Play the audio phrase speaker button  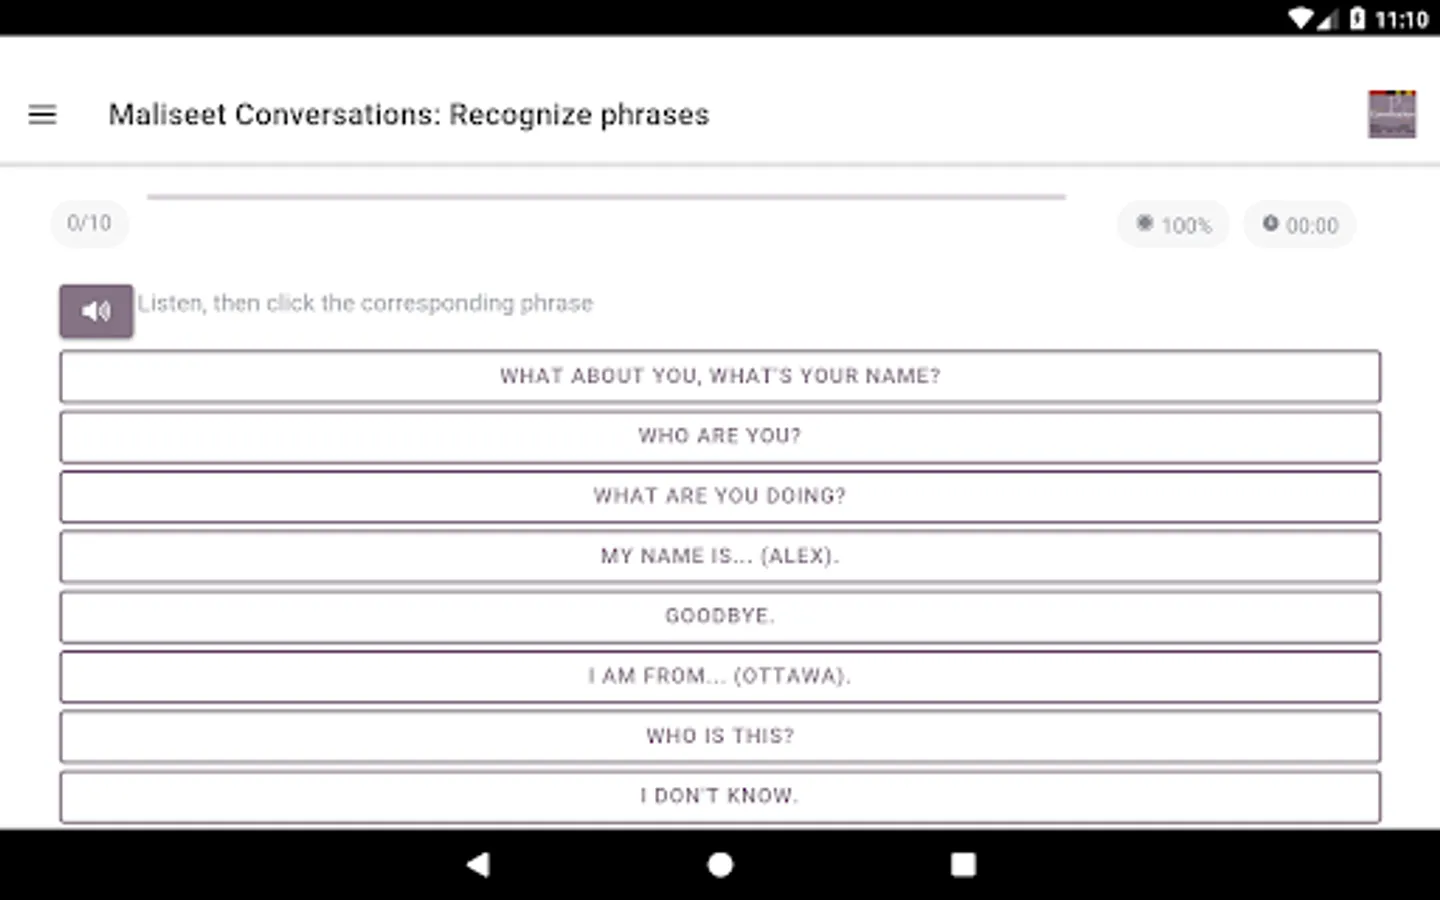(96, 311)
